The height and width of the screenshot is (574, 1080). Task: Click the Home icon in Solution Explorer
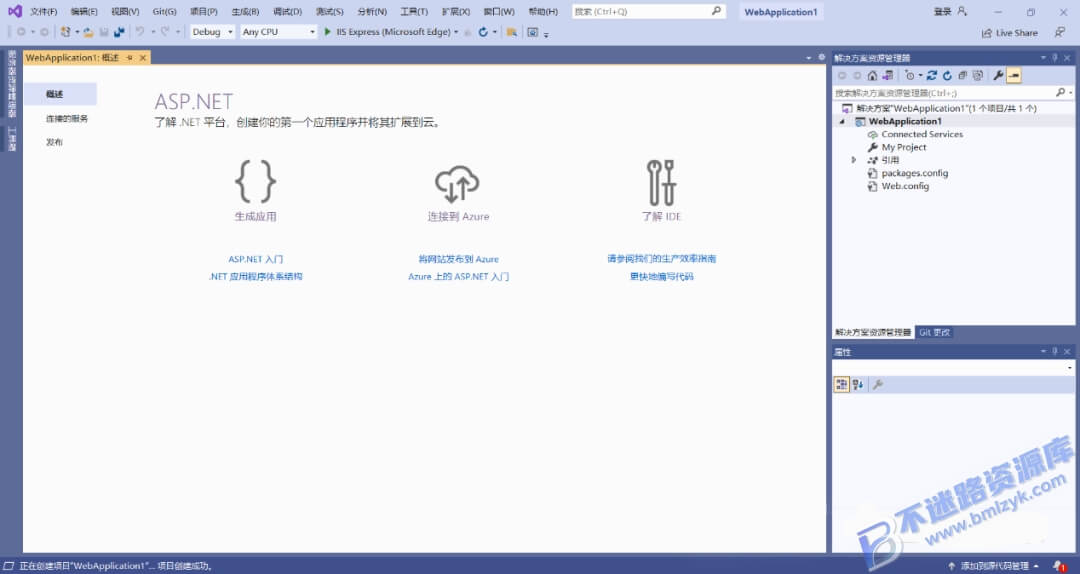872,75
